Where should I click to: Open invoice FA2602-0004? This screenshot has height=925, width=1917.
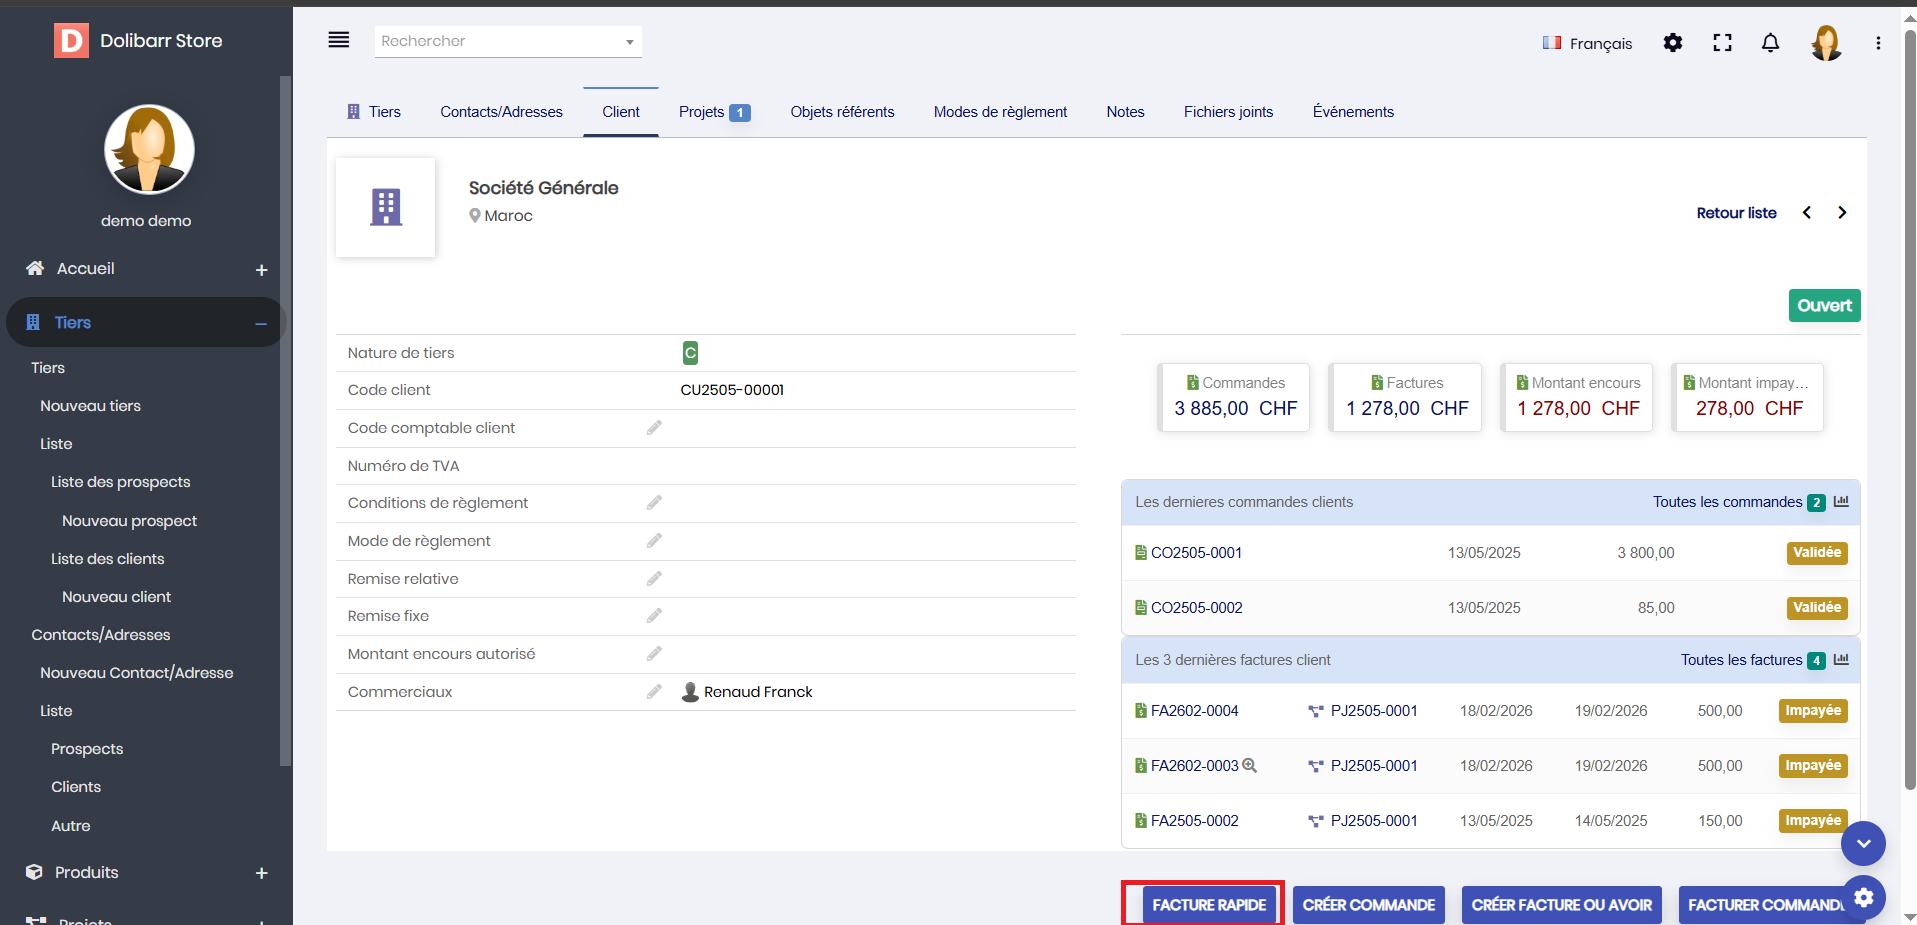pos(1194,711)
